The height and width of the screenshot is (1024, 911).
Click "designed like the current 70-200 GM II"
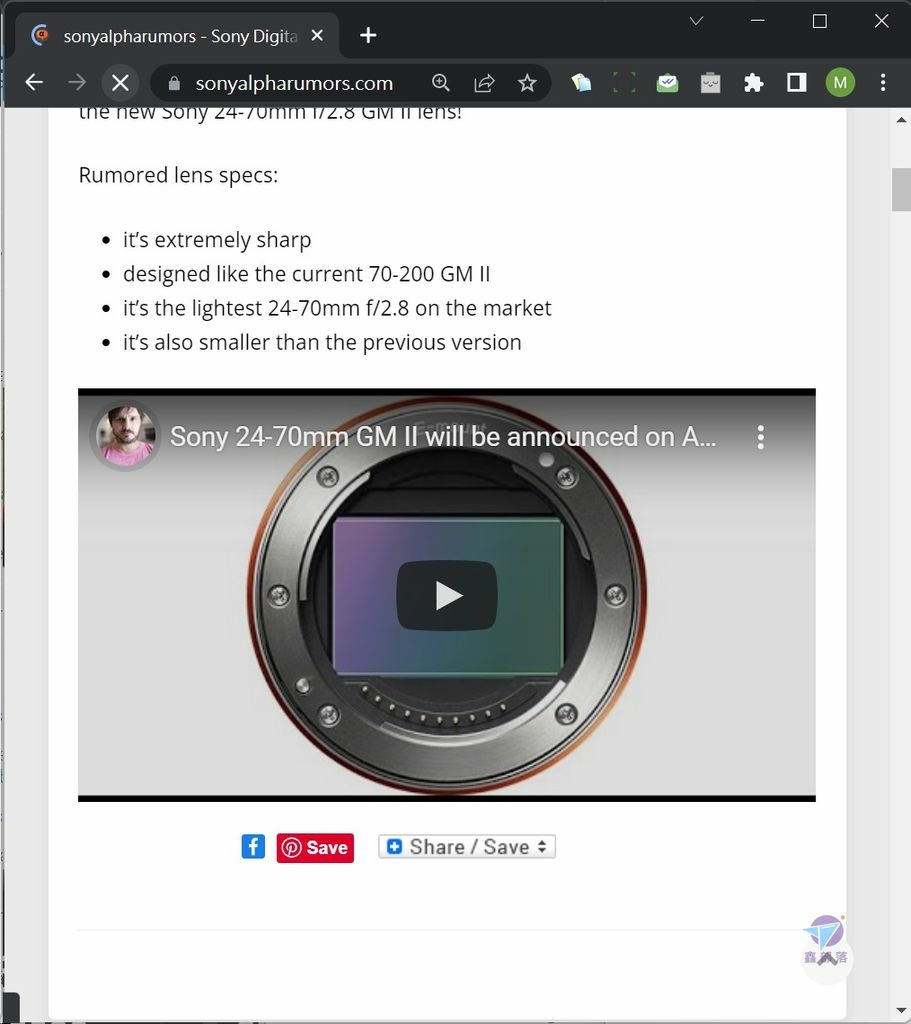click(x=306, y=274)
